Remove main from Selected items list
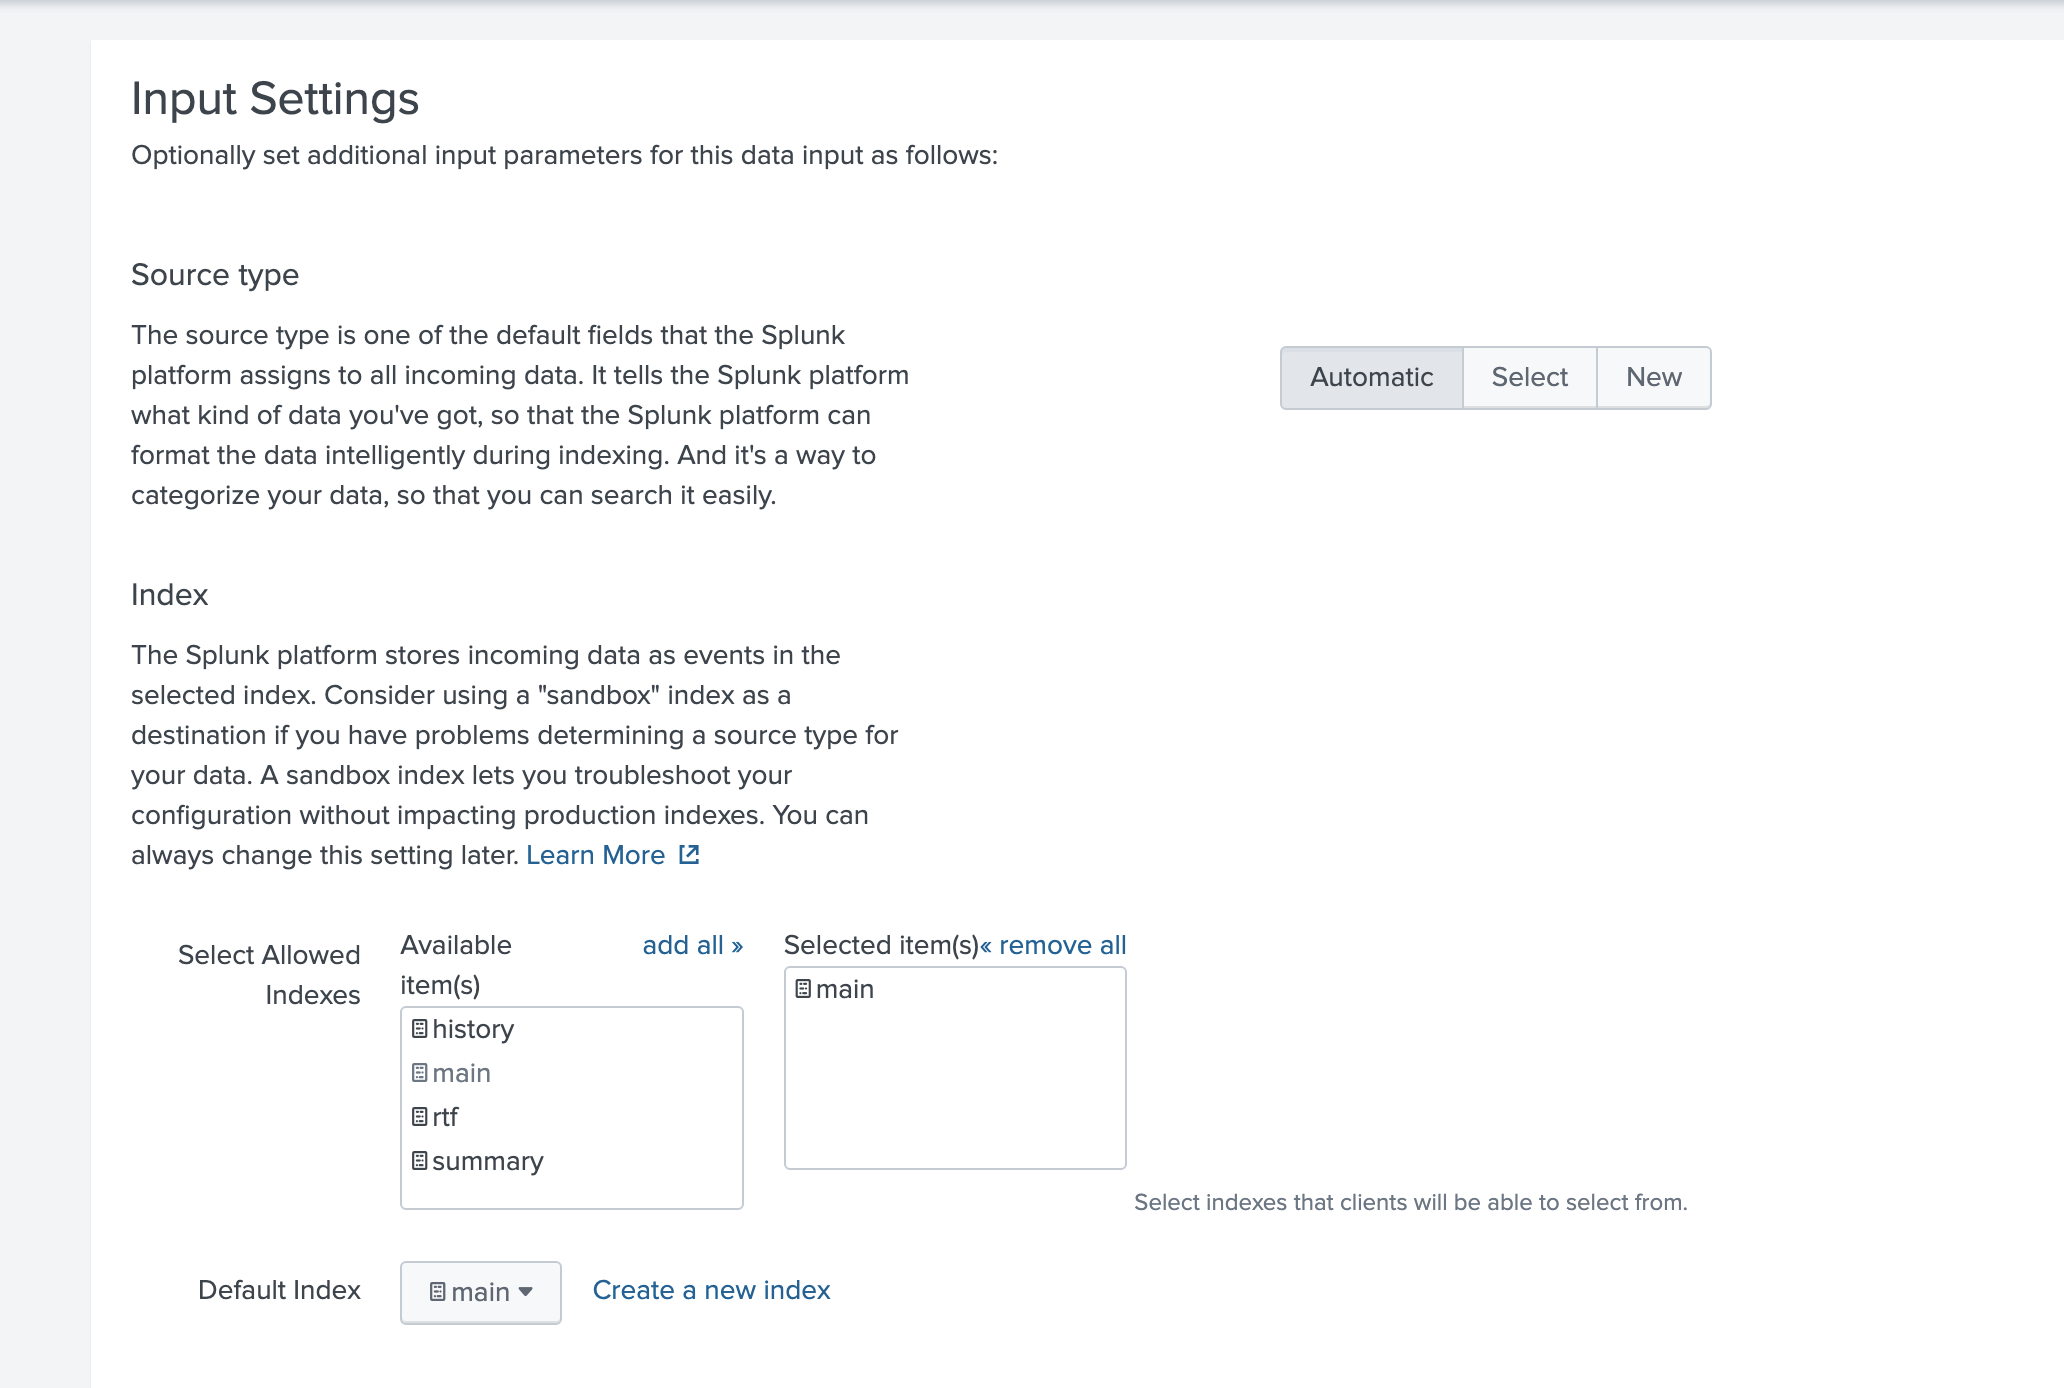The width and height of the screenshot is (2064, 1388). [845, 989]
